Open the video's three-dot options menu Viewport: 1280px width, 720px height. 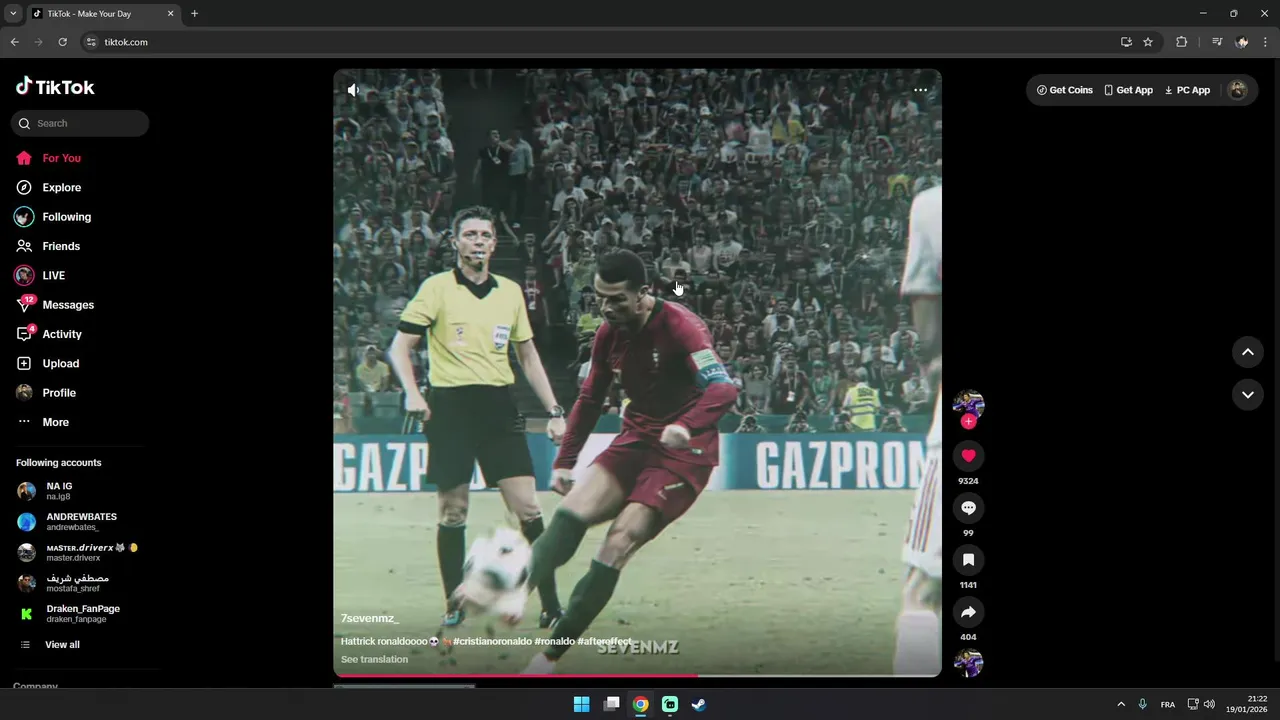pos(920,90)
